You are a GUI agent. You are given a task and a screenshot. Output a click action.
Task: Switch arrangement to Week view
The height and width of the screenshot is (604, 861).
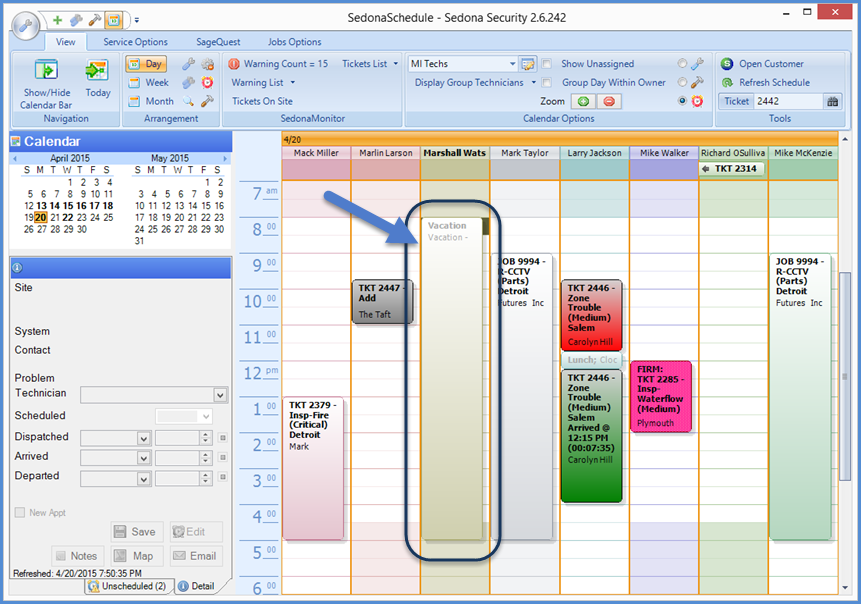(x=149, y=83)
